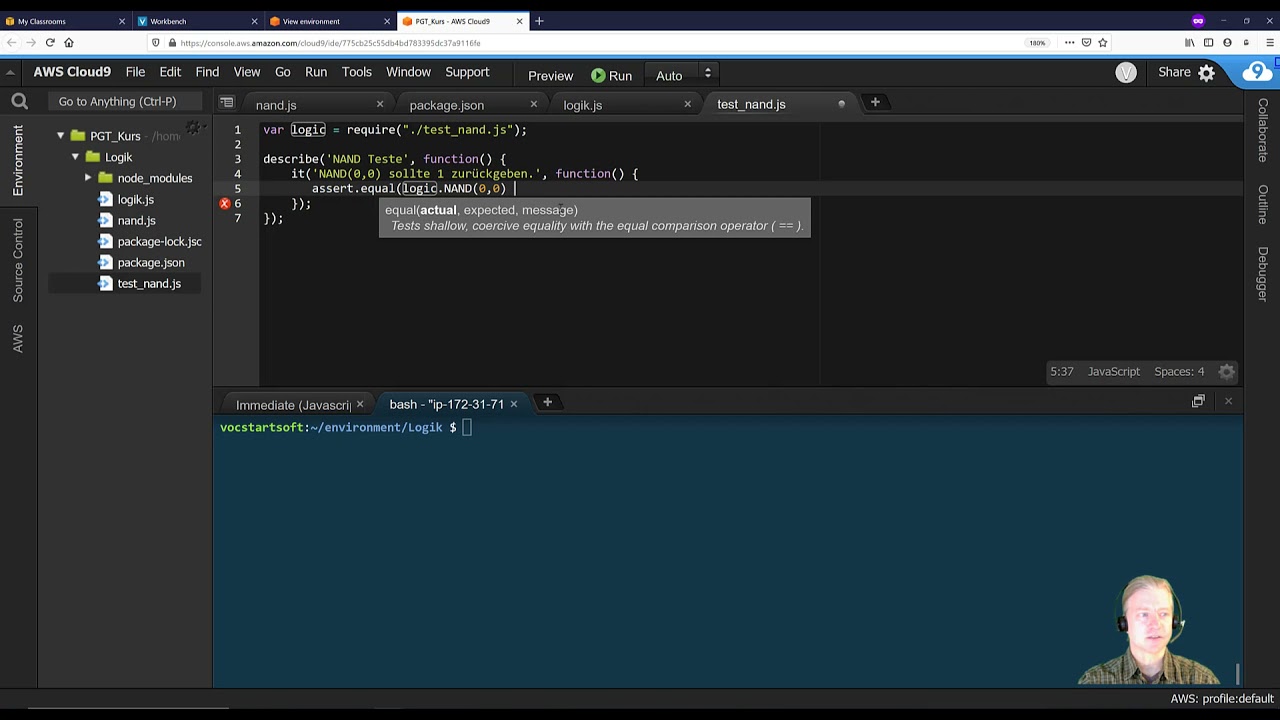Click the Share button
Screen dimensions: 1280x720
1174,72
